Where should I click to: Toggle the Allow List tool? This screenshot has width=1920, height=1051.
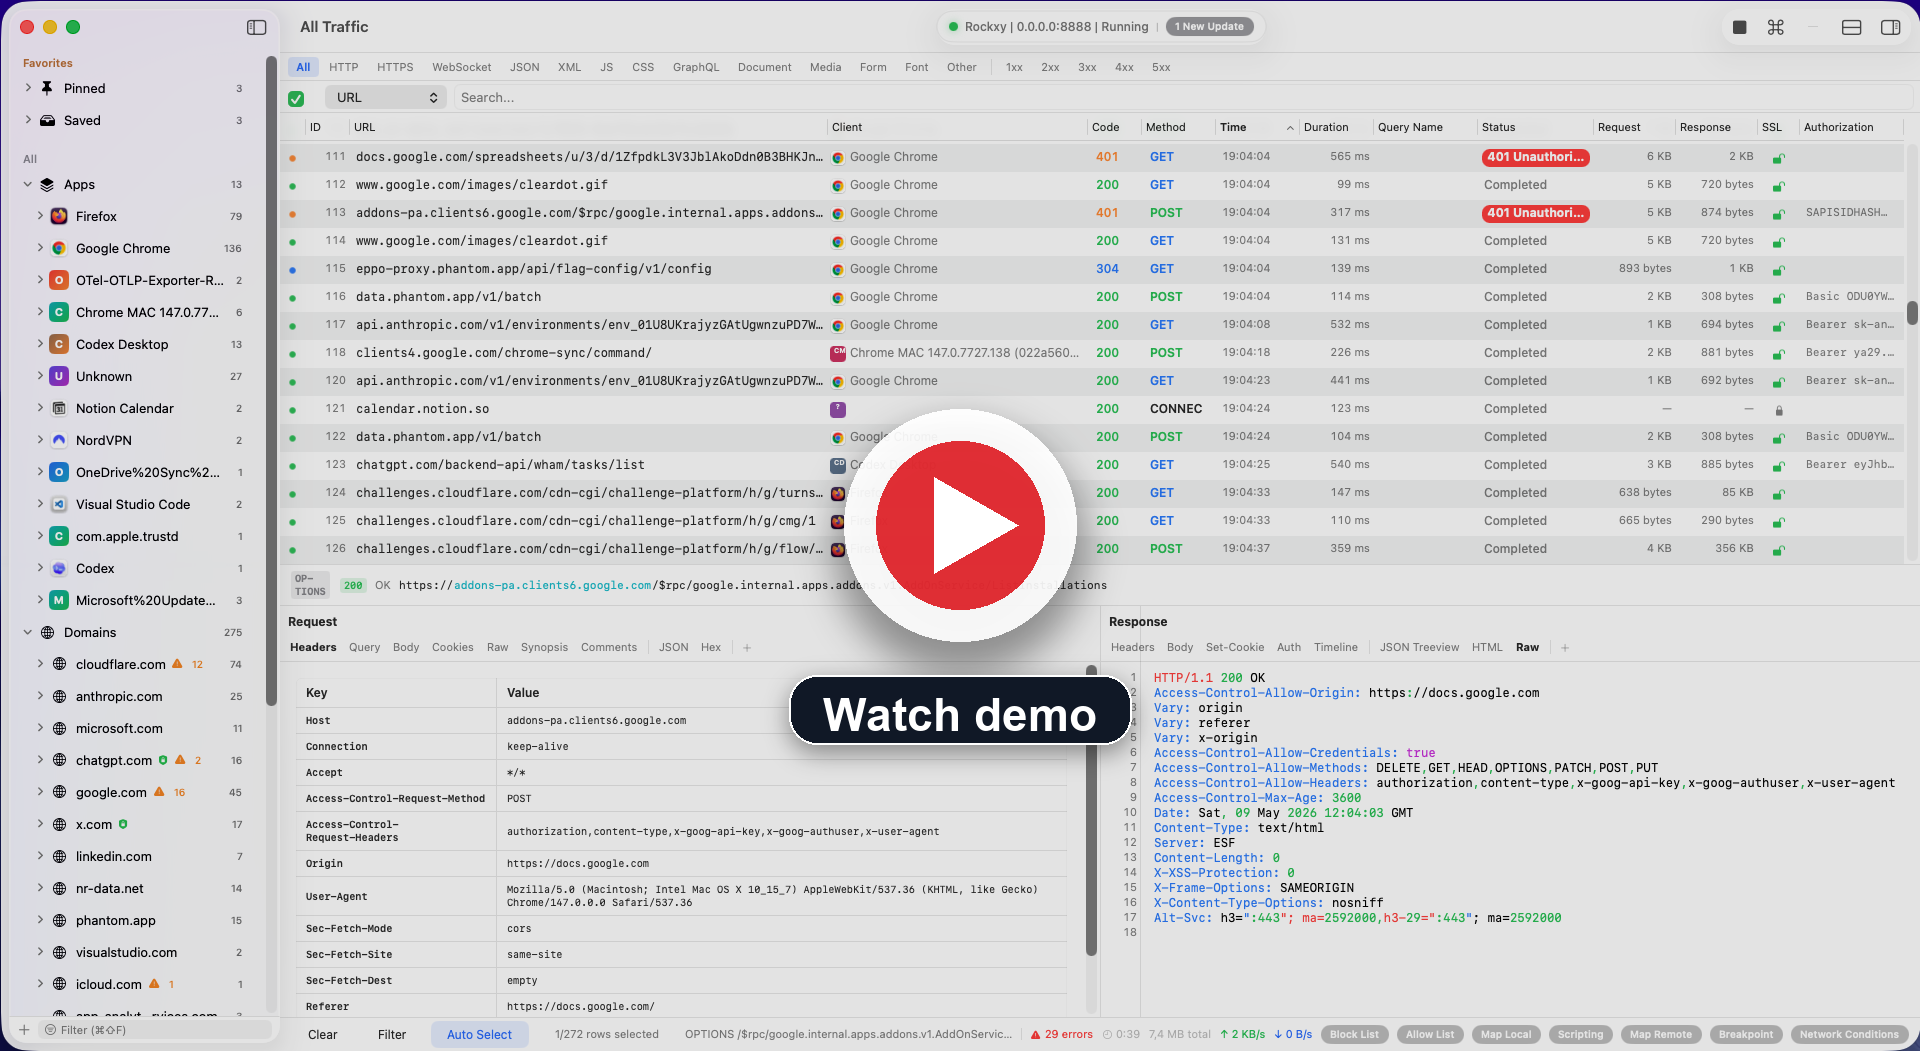click(x=1430, y=1035)
